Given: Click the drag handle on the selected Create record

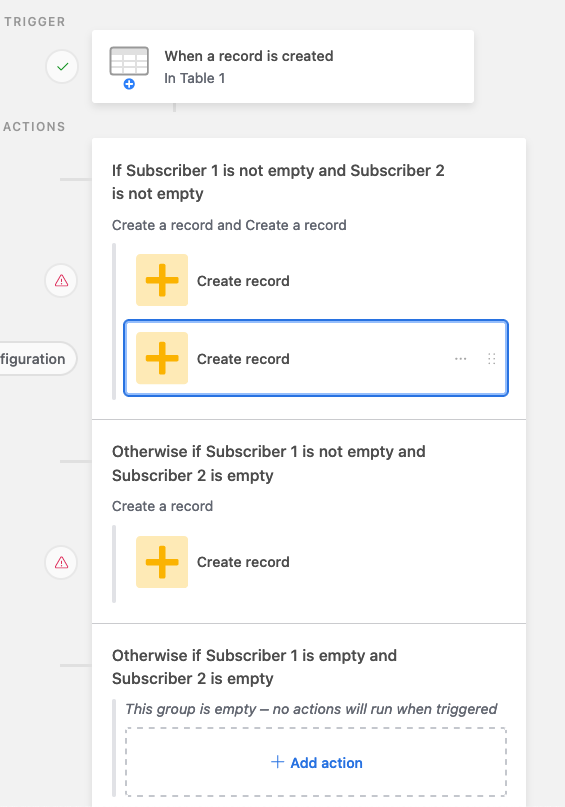Looking at the screenshot, I should tap(491, 359).
